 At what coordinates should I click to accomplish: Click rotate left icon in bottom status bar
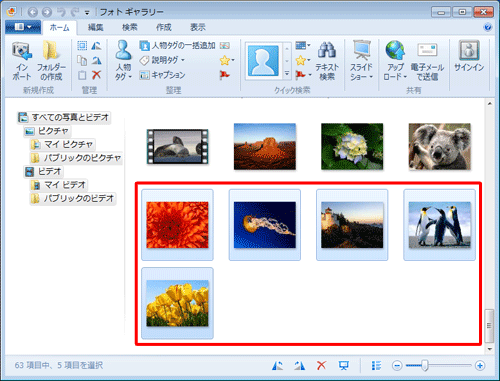point(277,366)
